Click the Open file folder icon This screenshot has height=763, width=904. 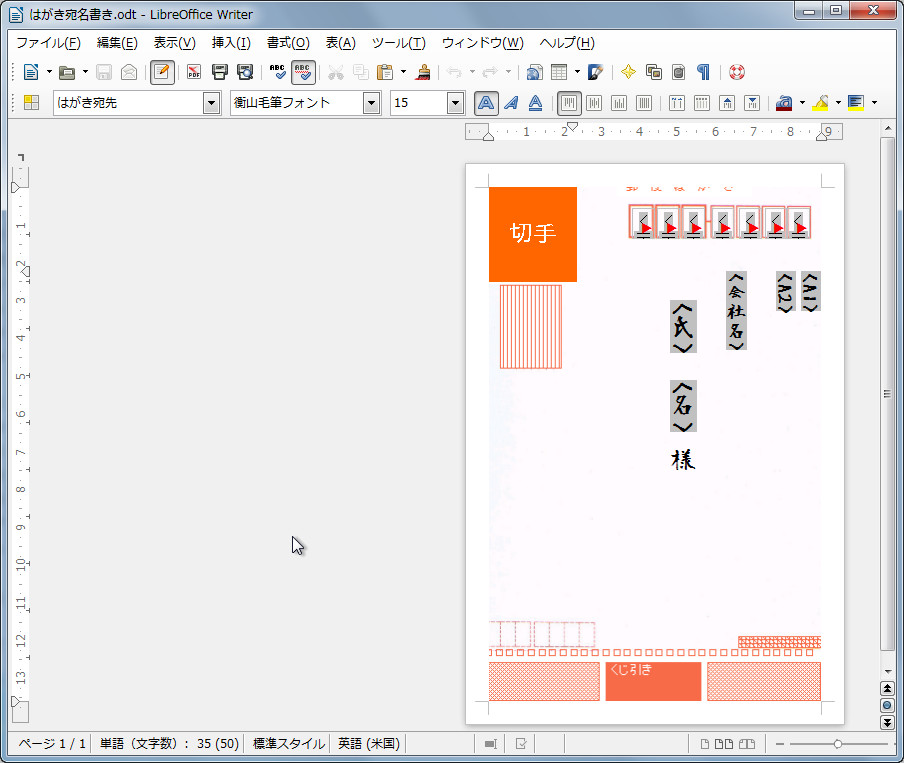point(67,72)
